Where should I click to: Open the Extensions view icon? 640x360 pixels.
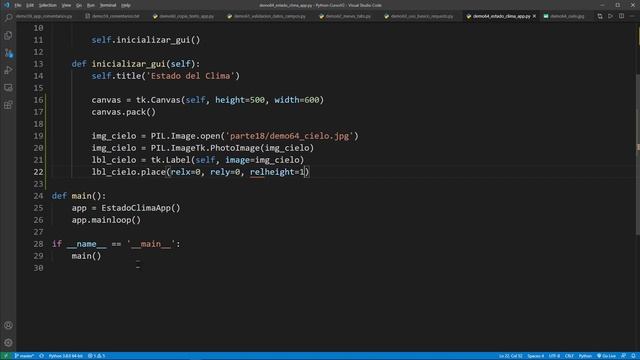pyautogui.click(x=8, y=105)
